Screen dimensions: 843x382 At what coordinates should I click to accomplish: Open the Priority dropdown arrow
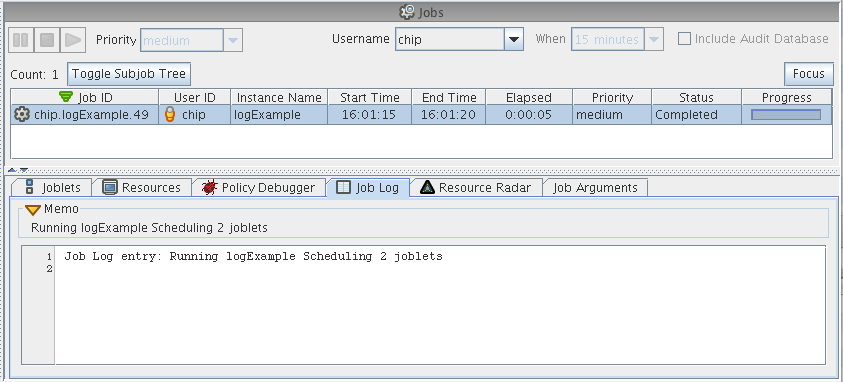233,40
